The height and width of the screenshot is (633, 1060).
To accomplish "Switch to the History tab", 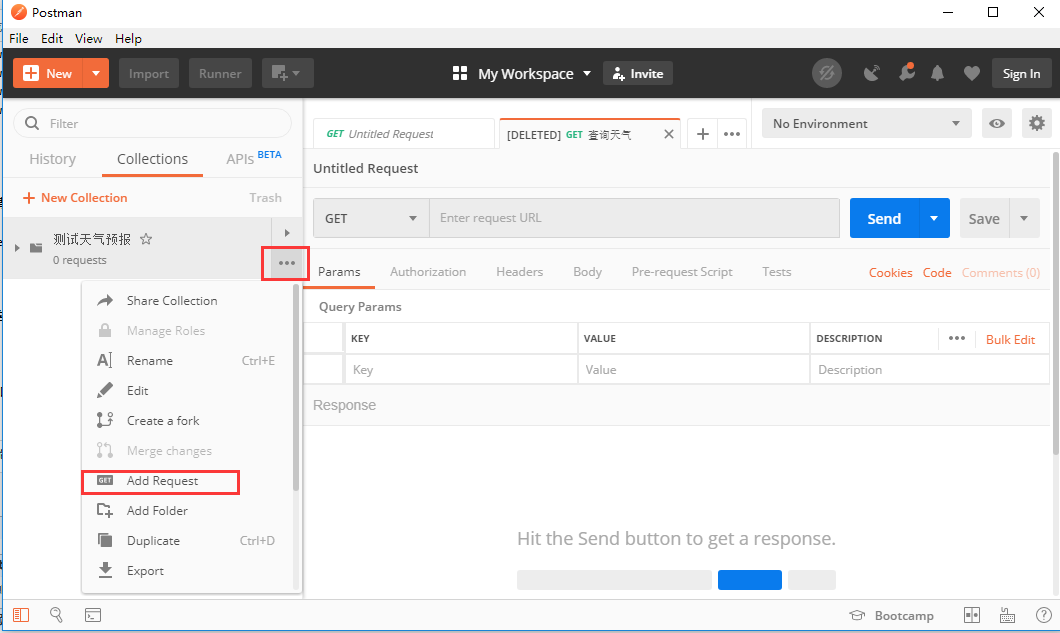I will point(53,159).
